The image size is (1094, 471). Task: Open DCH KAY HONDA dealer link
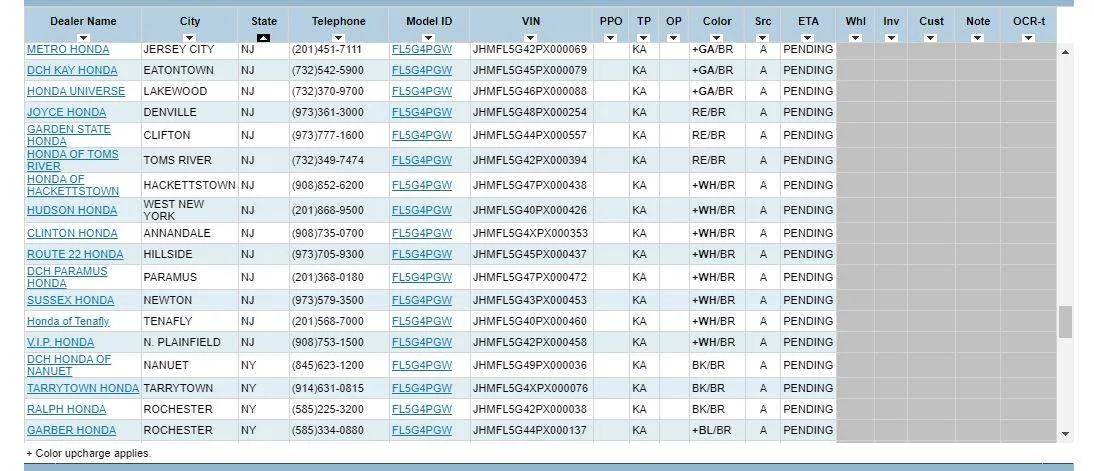coord(73,70)
